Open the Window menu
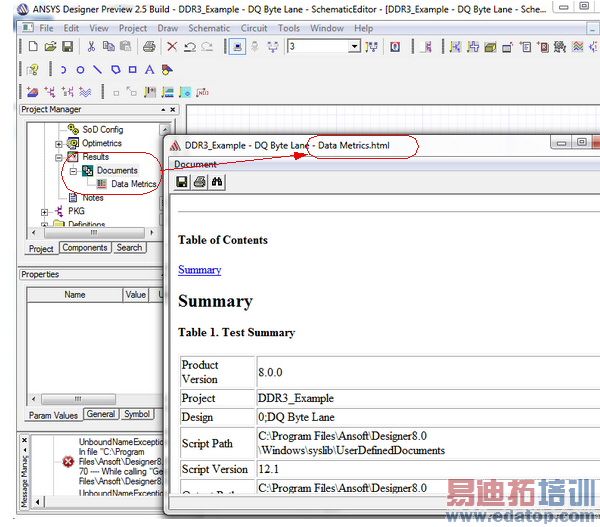The height and width of the screenshot is (527, 600). click(327, 28)
